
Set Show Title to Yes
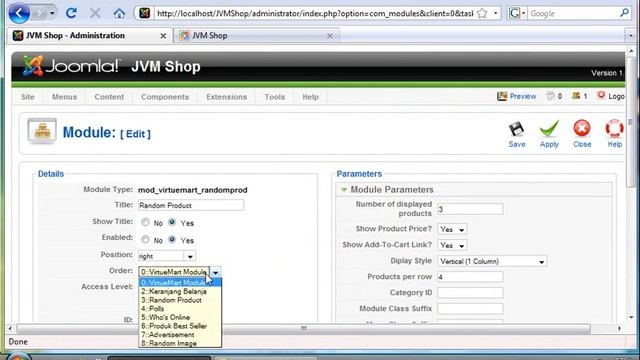click(172, 222)
